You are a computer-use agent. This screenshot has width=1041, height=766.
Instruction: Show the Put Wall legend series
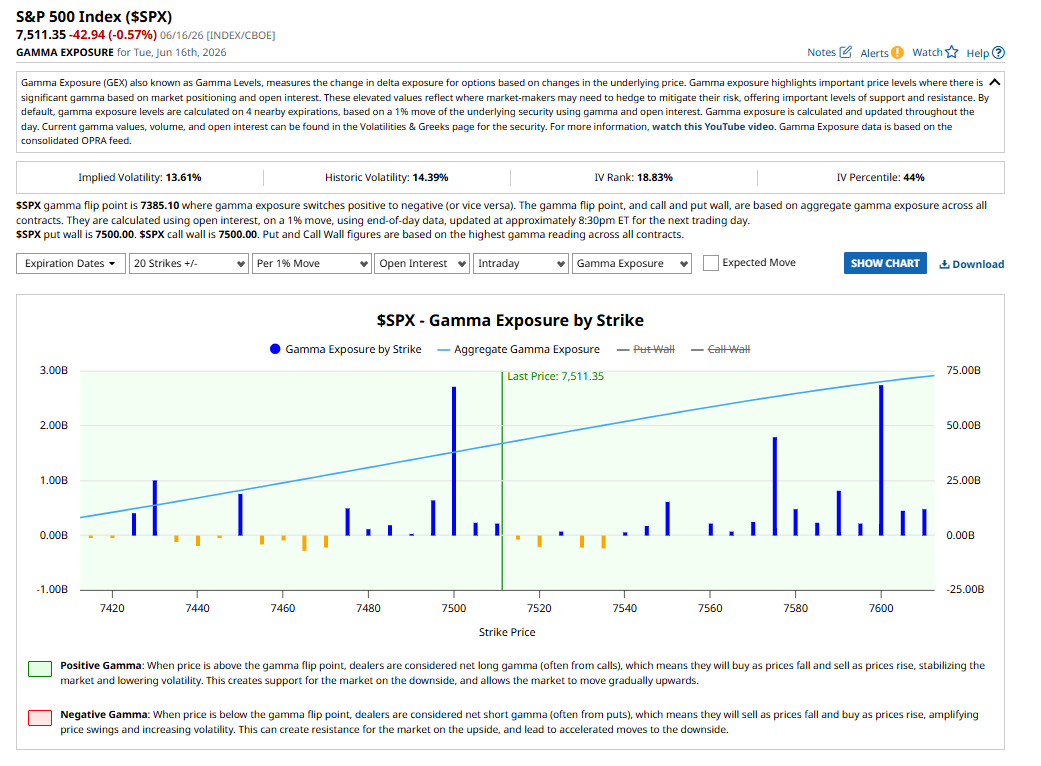pos(645,349)
